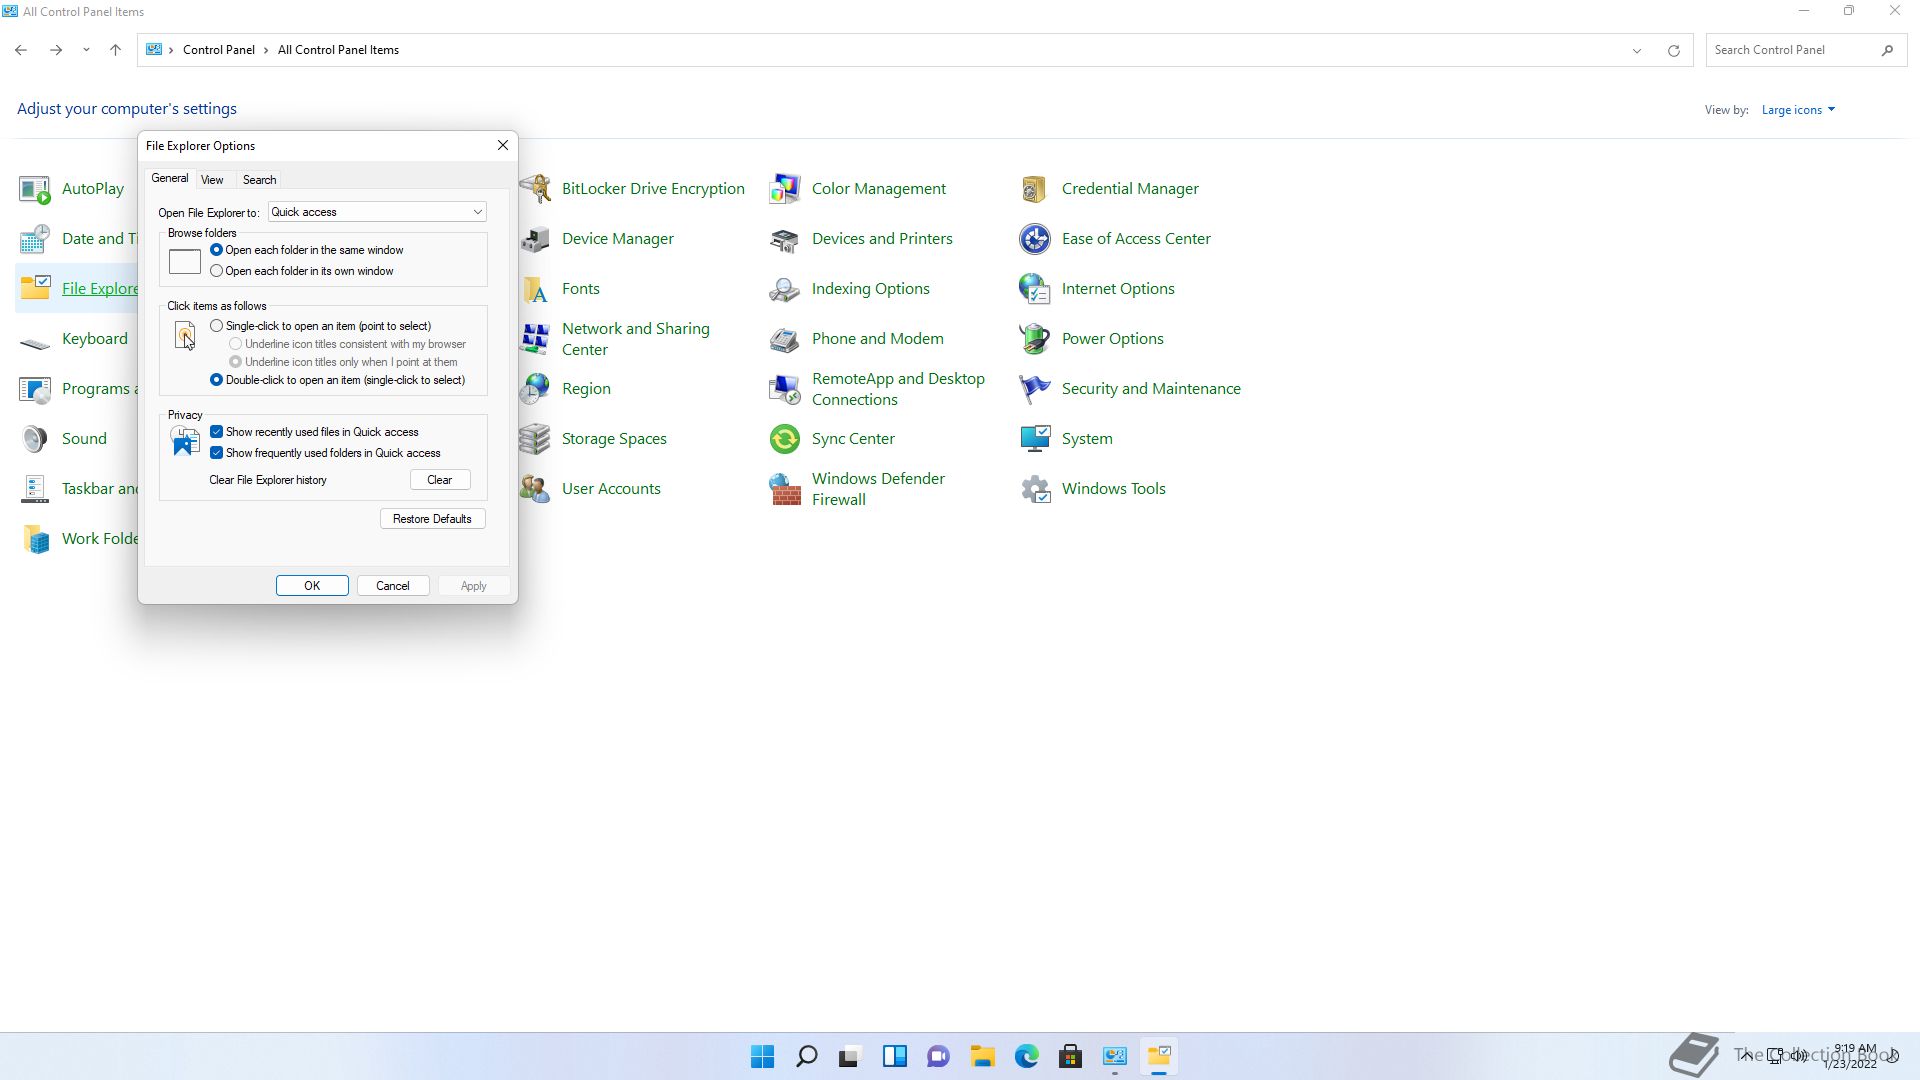The width and height of the screenshot is (1920, 1080).
Task: Click the Sound speaker icon
Action: 35,439
